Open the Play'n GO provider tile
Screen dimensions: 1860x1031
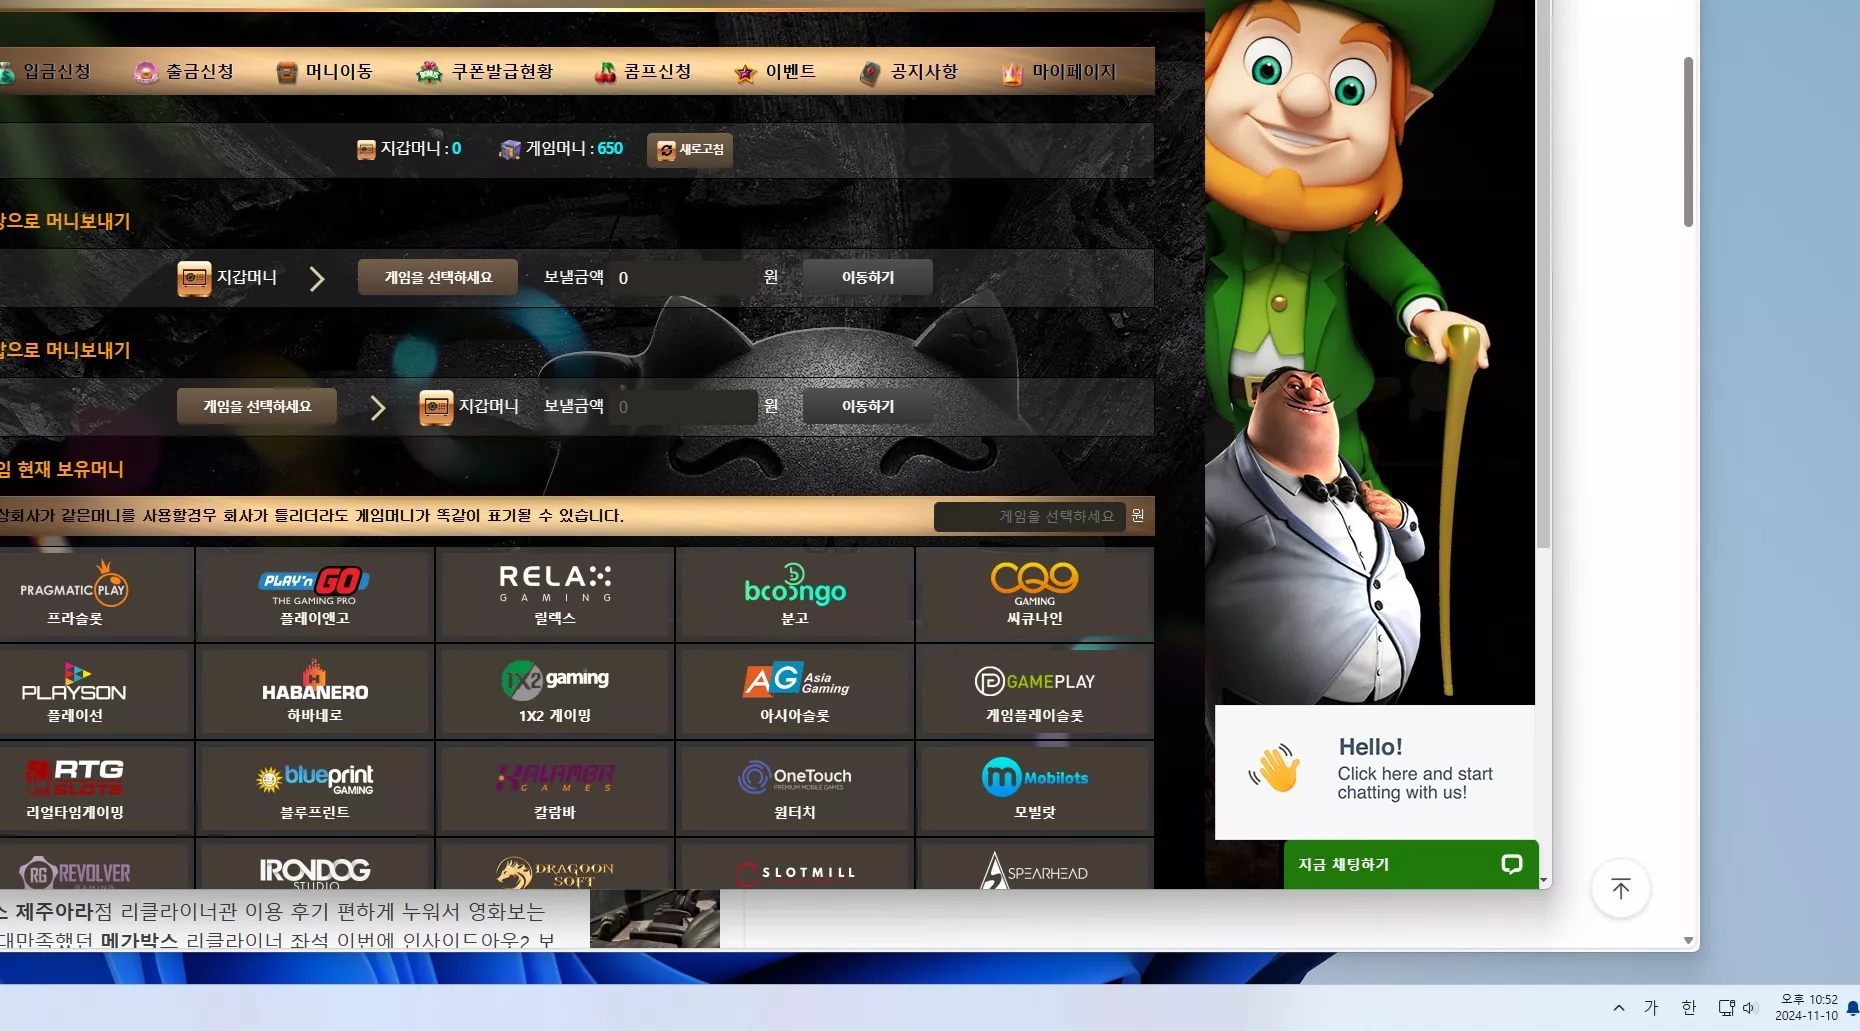315,594
